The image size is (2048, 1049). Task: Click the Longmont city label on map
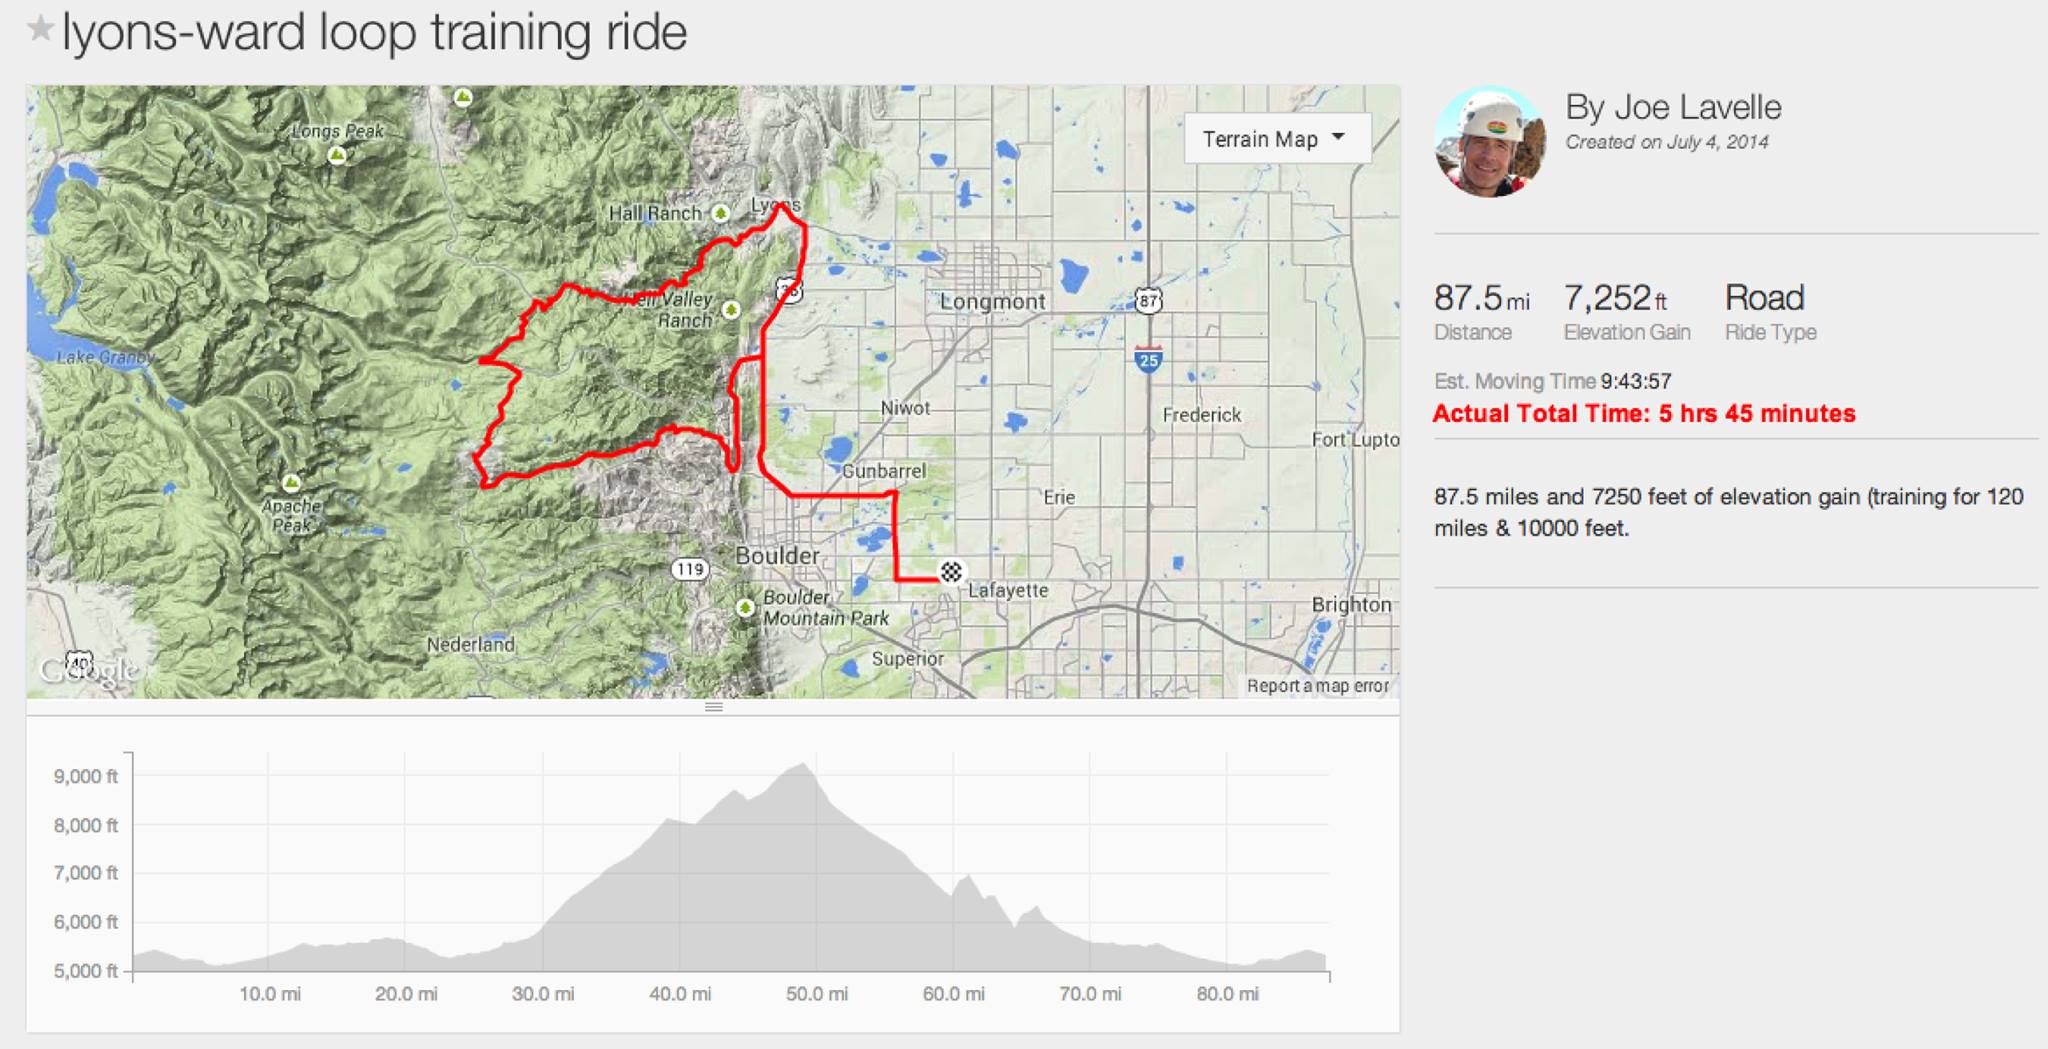tap(992, 301)
